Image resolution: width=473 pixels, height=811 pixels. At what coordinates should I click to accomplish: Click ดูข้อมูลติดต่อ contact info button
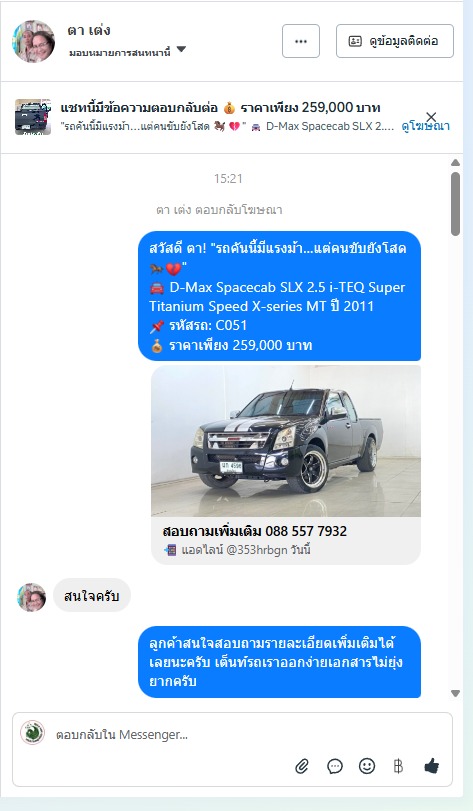395,41
